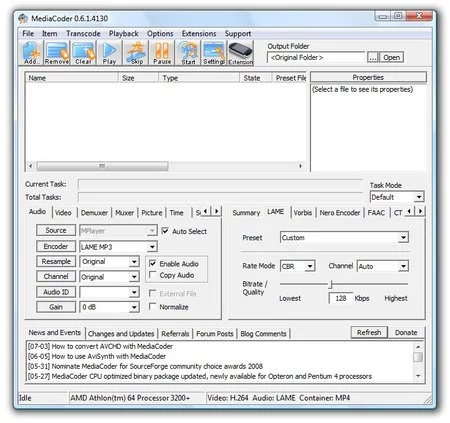Switch to the Muxer tab

click(124, 213)
